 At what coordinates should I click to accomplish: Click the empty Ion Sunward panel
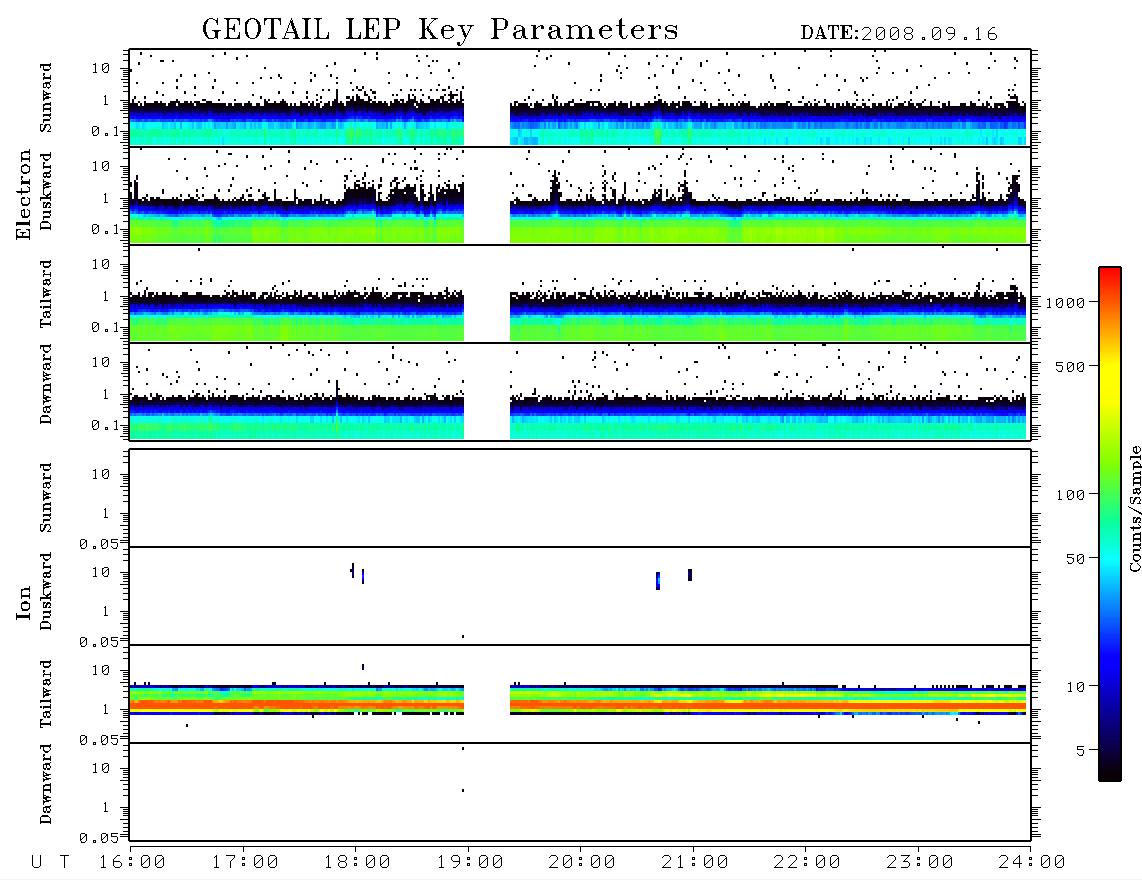[x=580, y=498]
